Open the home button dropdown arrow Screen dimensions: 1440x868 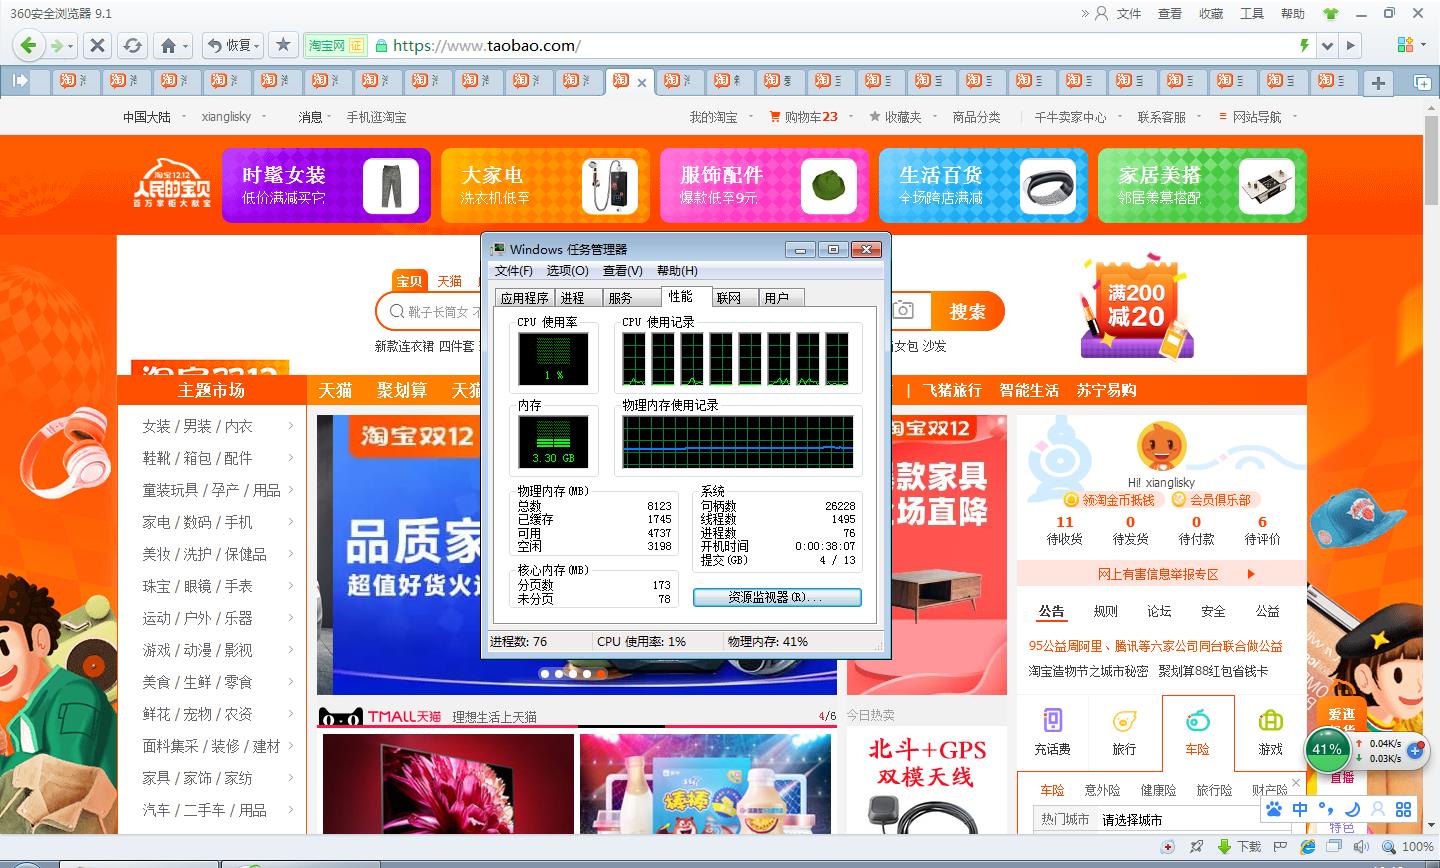click(185, 46)
